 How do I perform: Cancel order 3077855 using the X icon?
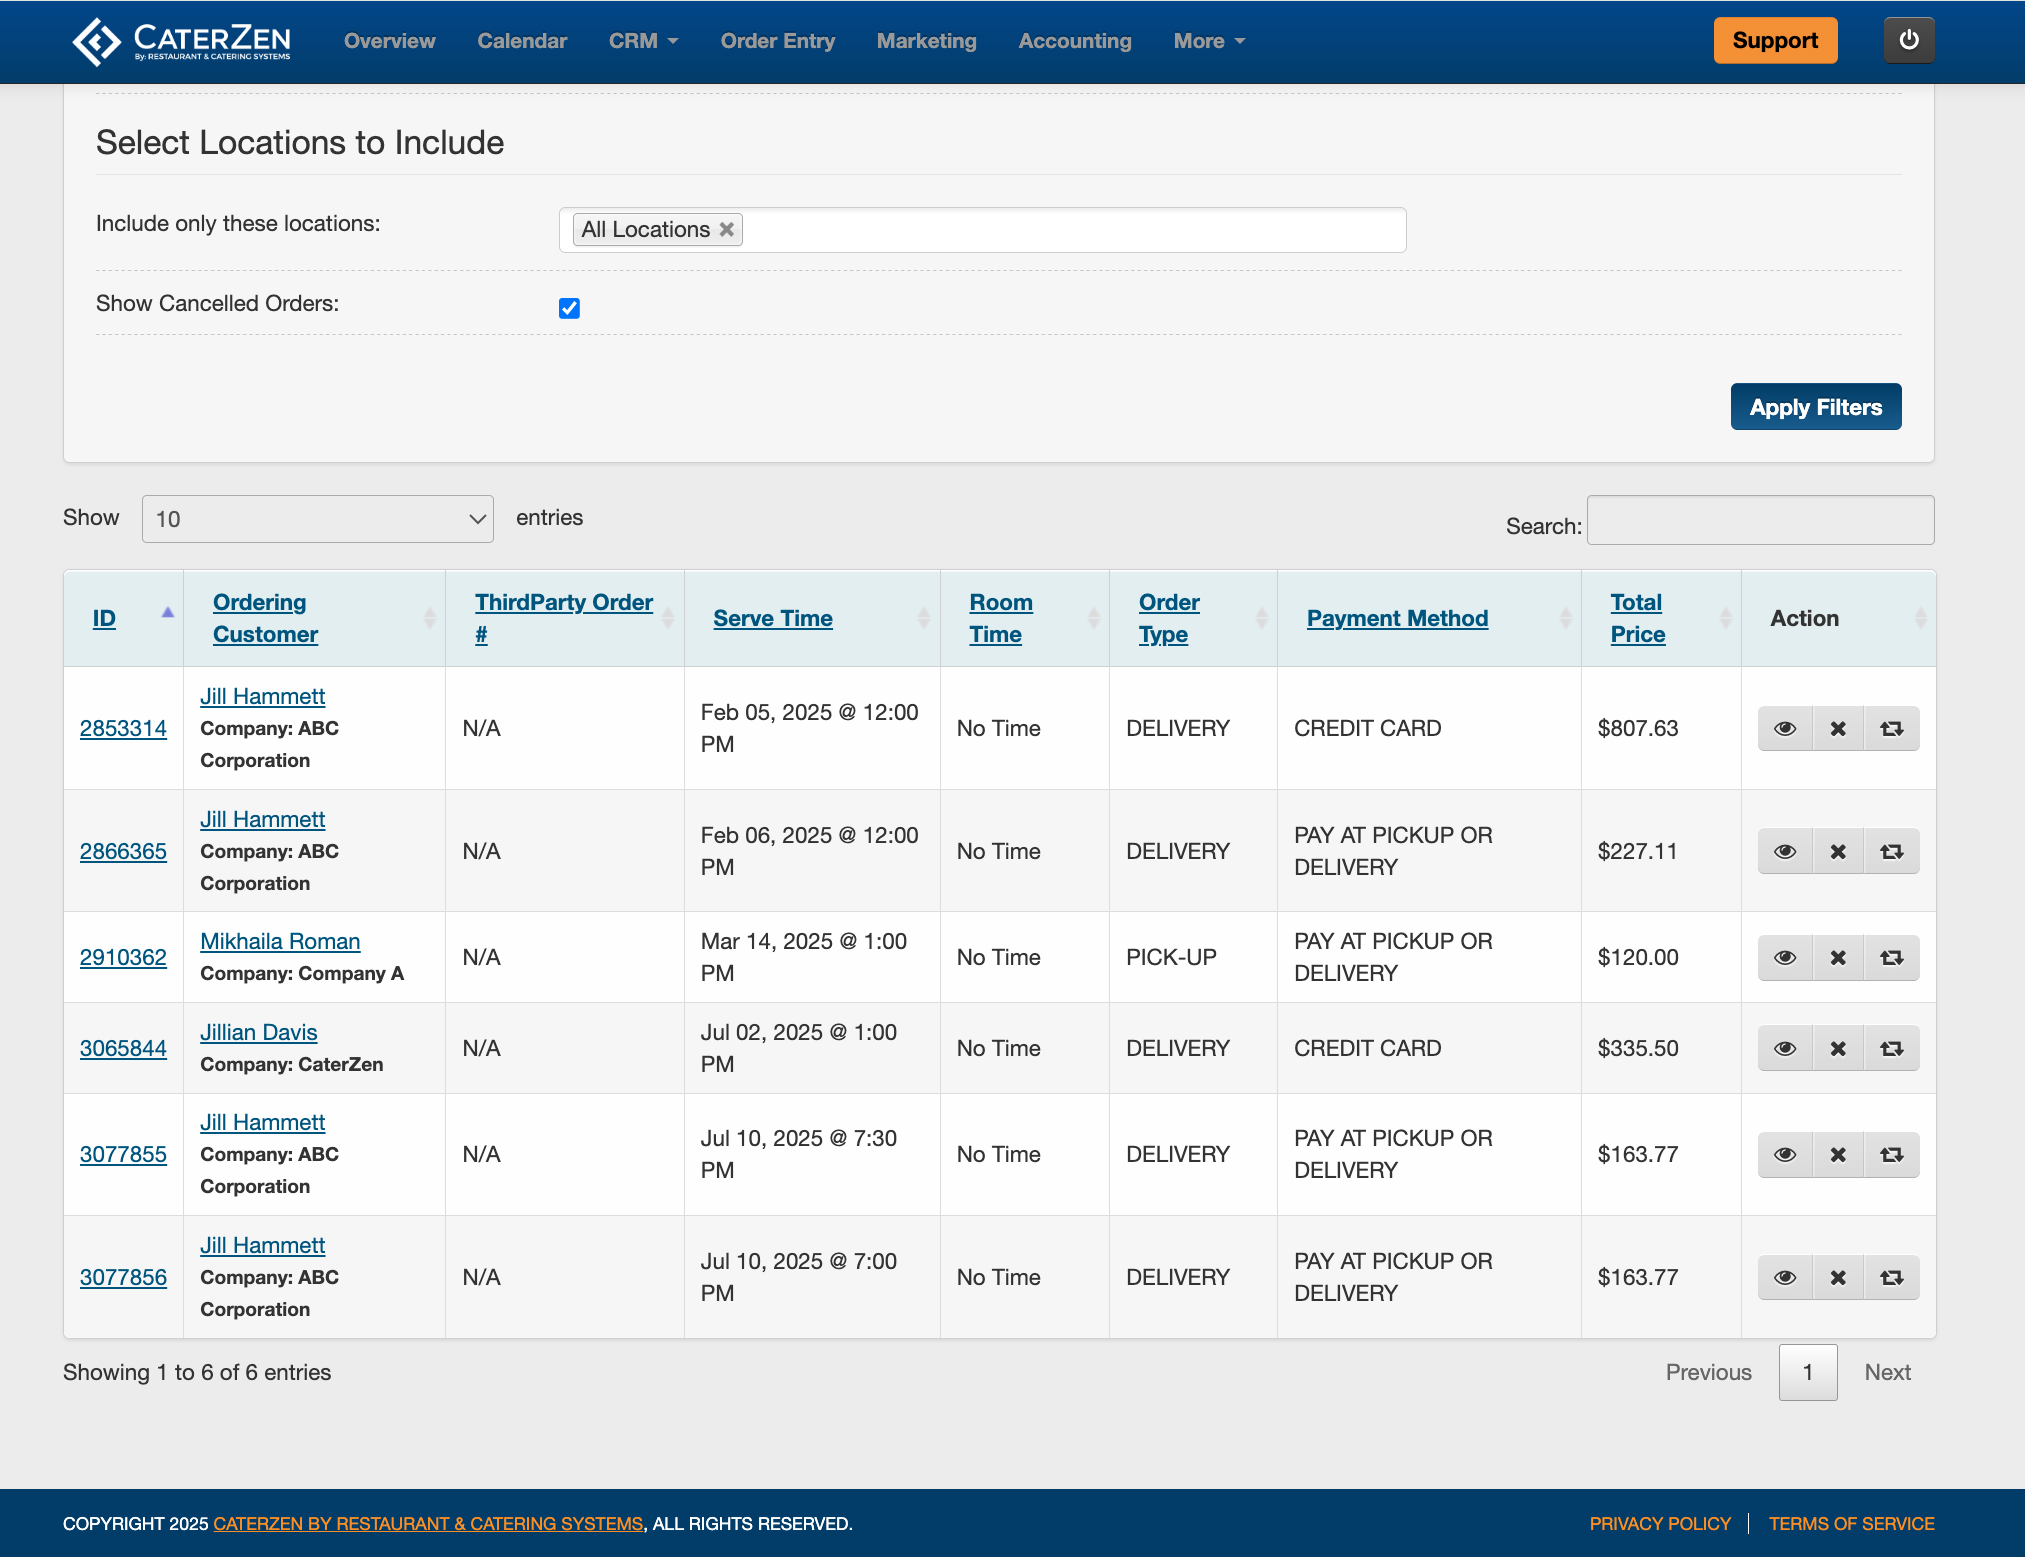coord(1838,1154)
